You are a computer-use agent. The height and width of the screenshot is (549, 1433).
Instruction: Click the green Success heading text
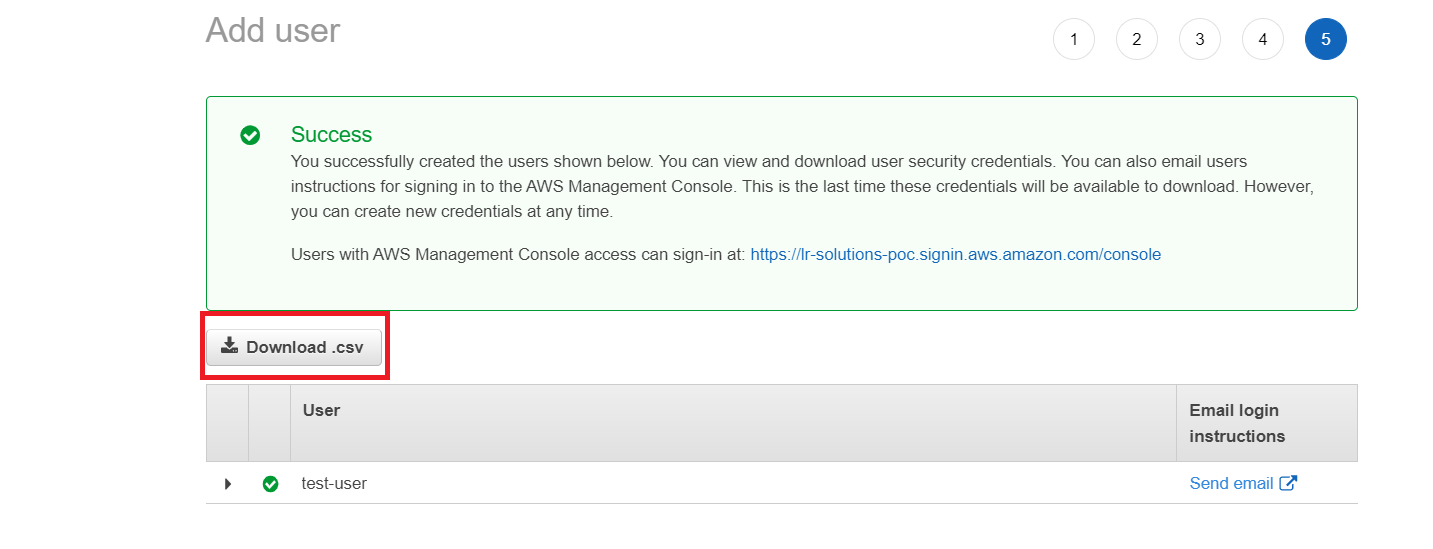(x=331, y=134)
